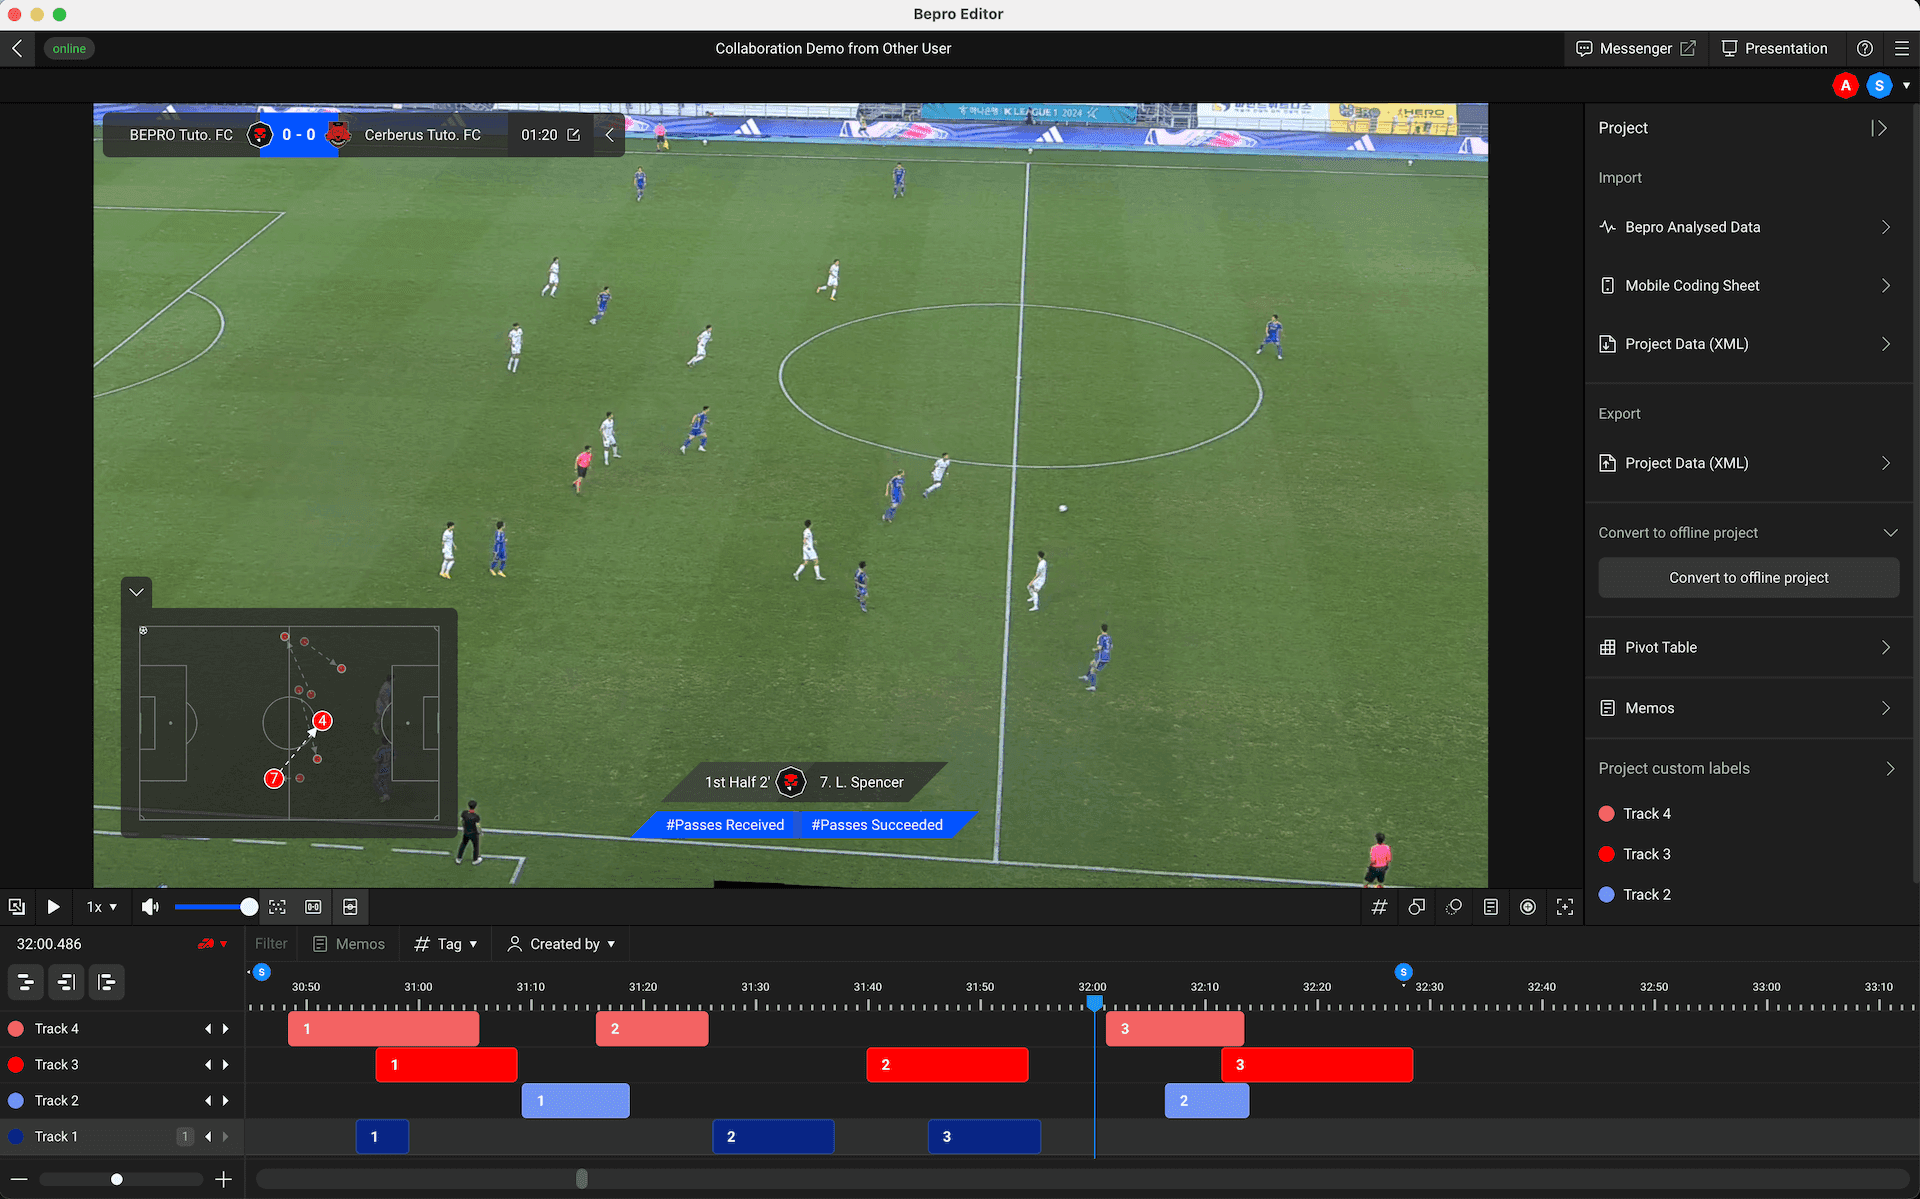Click the pitch minimap icon in playback bar
Viewport: 1920px width, 1199px height.
click(350, 907)
